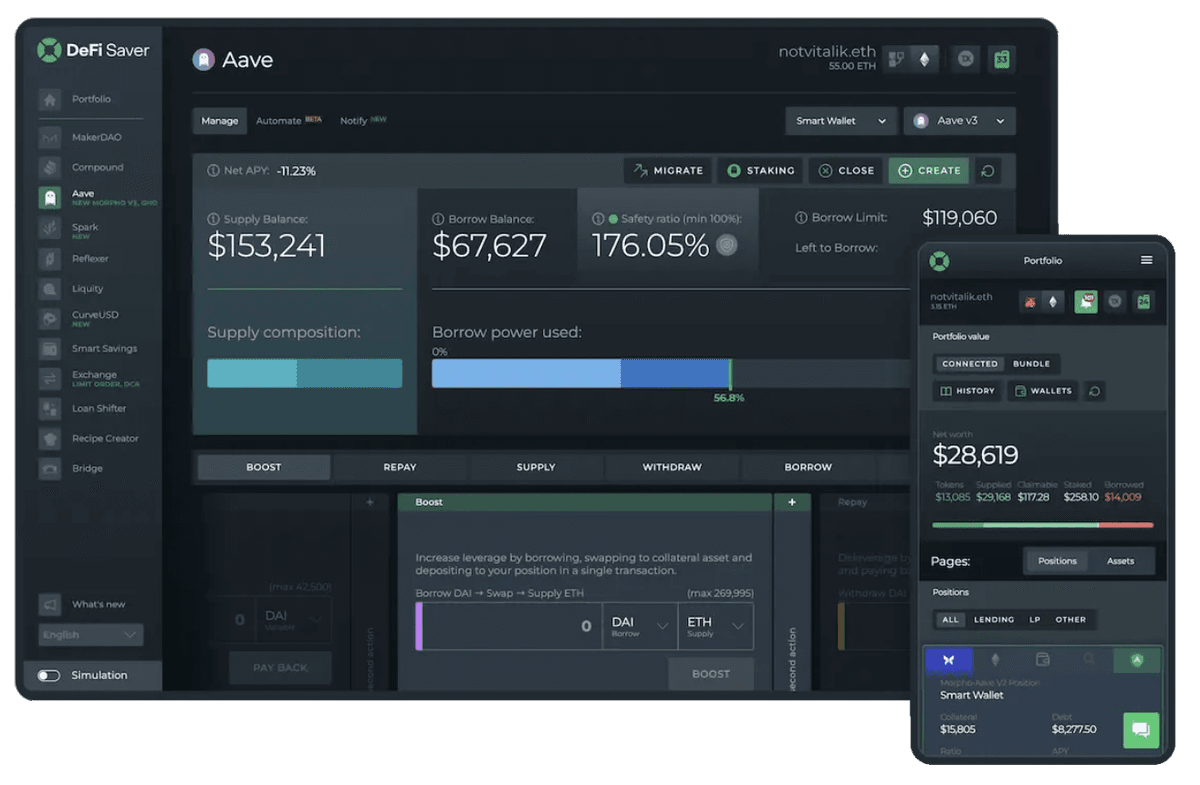Select the REPAY action tab

pos(400,467)
